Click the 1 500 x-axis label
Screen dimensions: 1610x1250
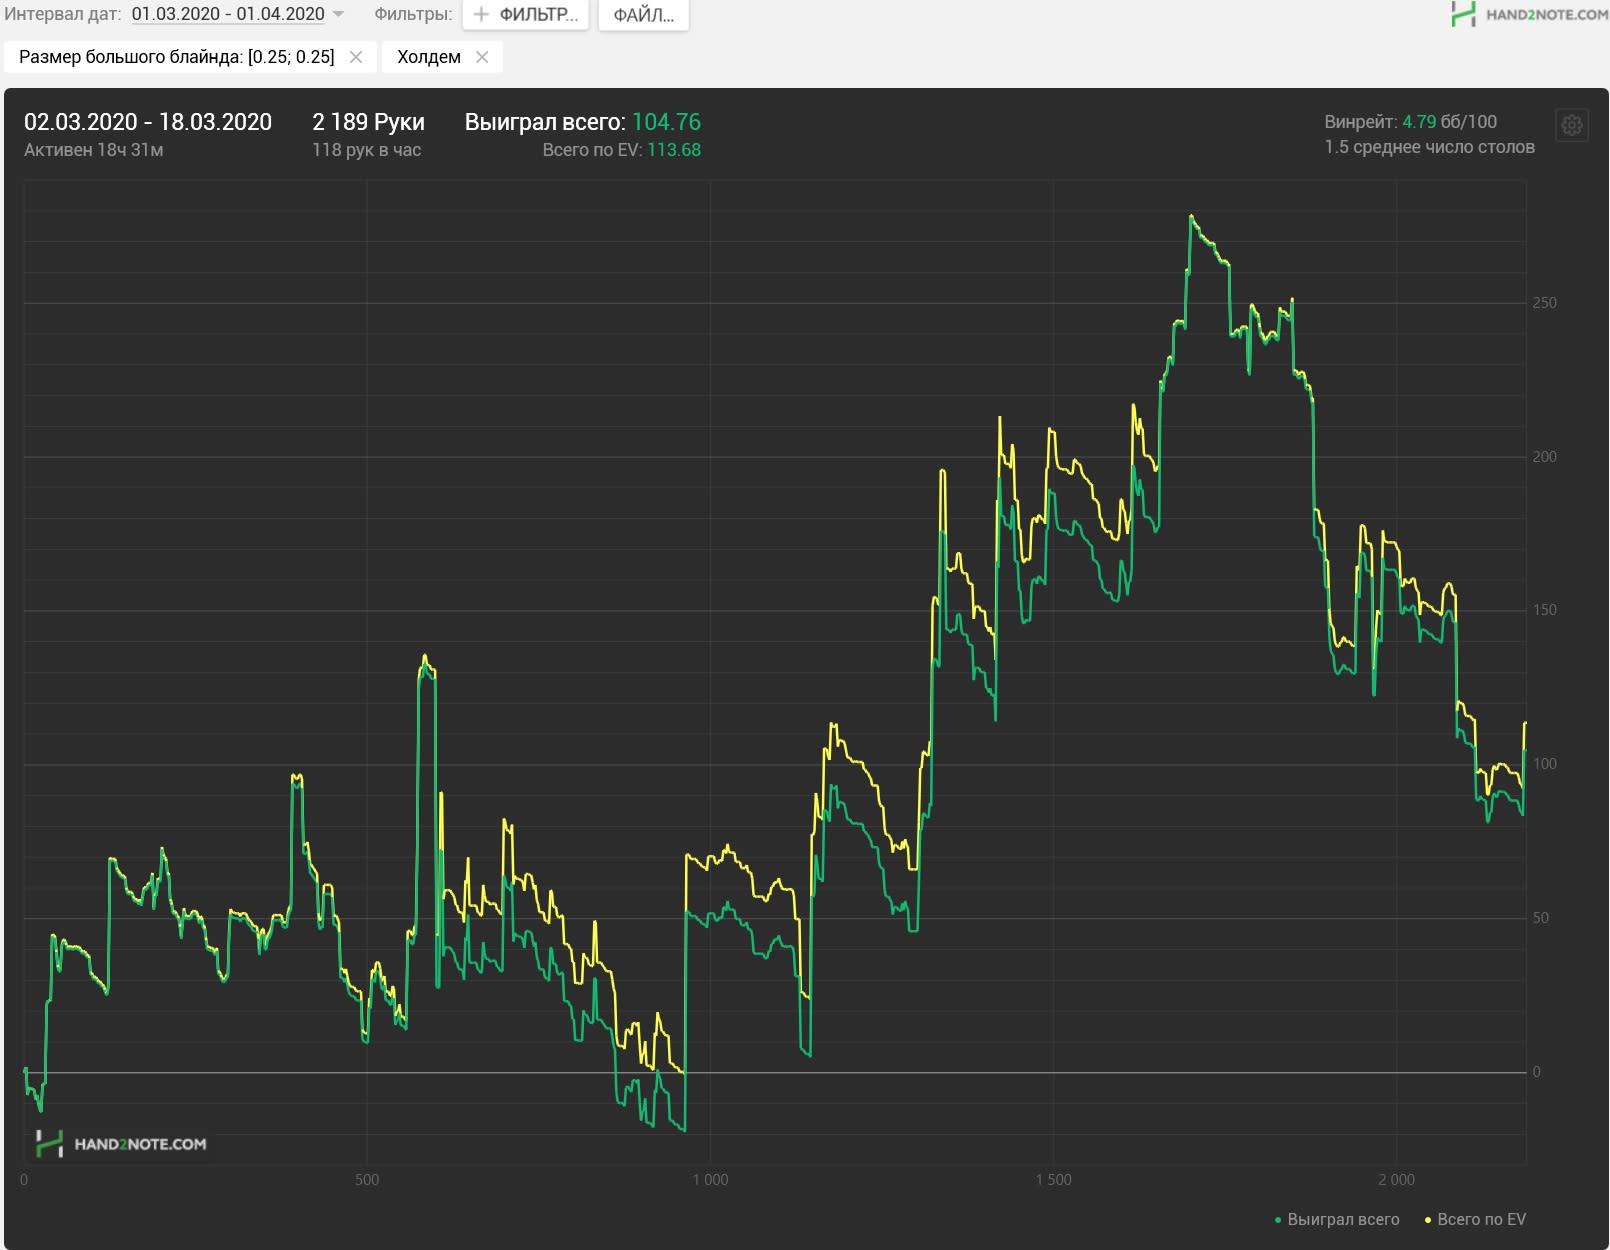(1053, 1180)
